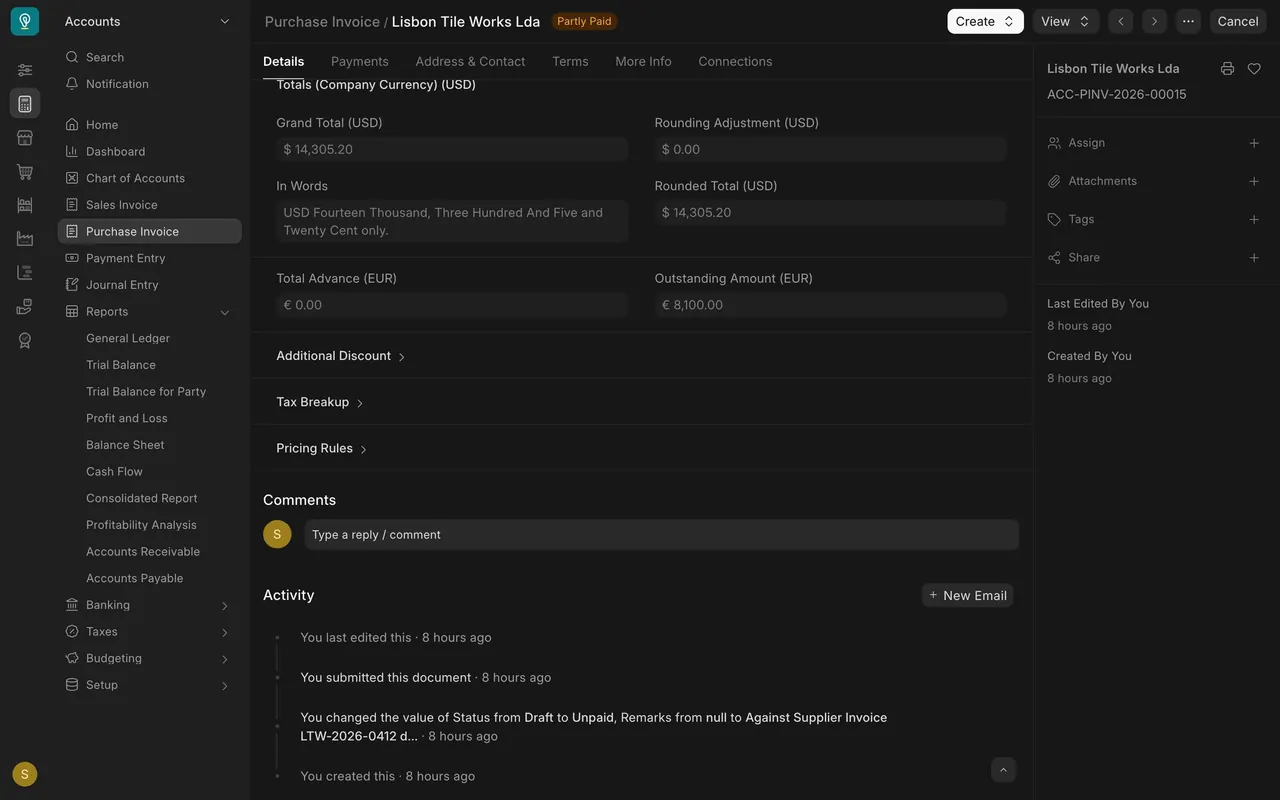
Task: Go to the next document arrow
Action: pos(1154,21)
